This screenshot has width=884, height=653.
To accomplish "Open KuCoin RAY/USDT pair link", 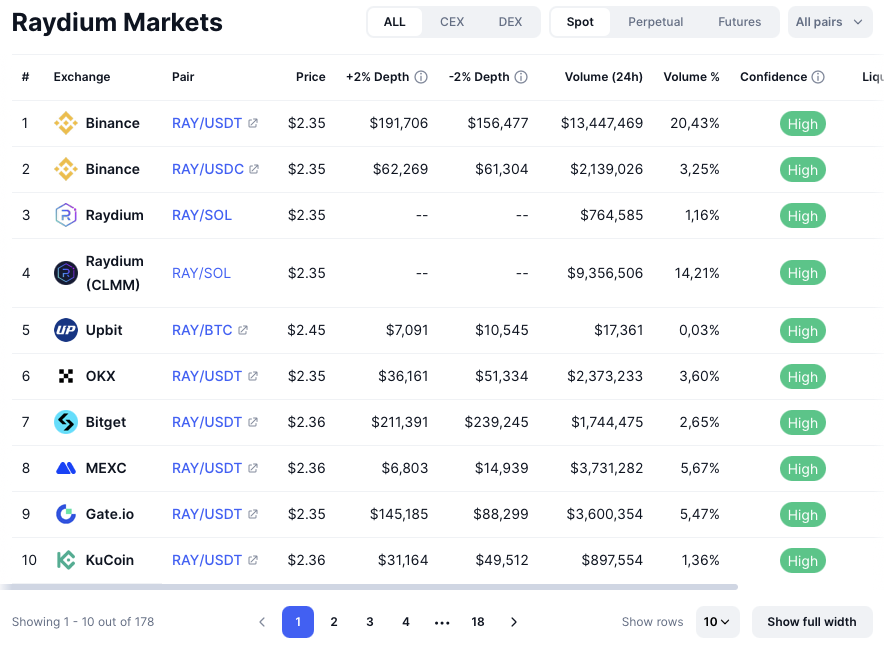I will click(207, 560).
